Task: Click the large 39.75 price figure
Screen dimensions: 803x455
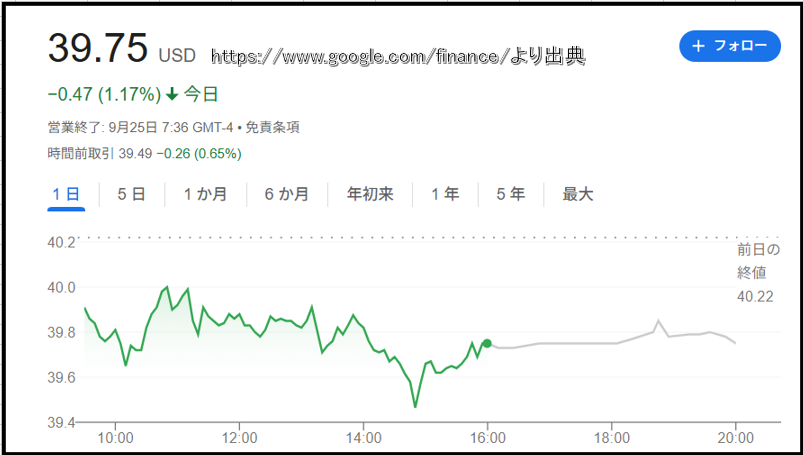Action: point(98,47)
